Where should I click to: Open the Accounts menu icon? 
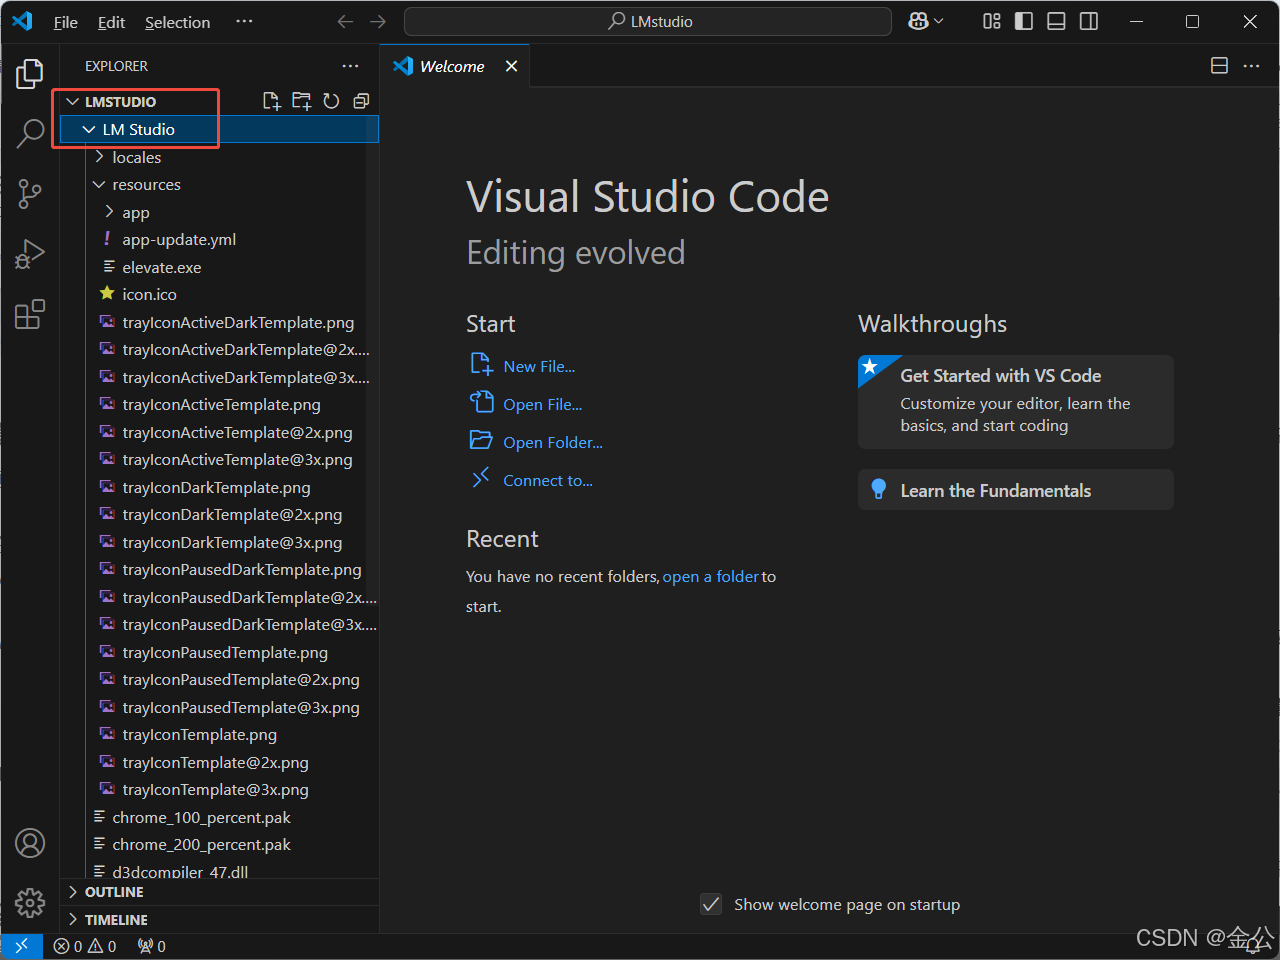[30, 843]
